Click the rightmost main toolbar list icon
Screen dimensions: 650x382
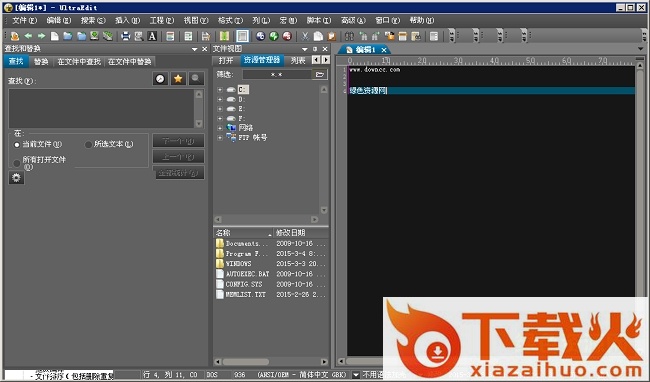click(434, 36)
